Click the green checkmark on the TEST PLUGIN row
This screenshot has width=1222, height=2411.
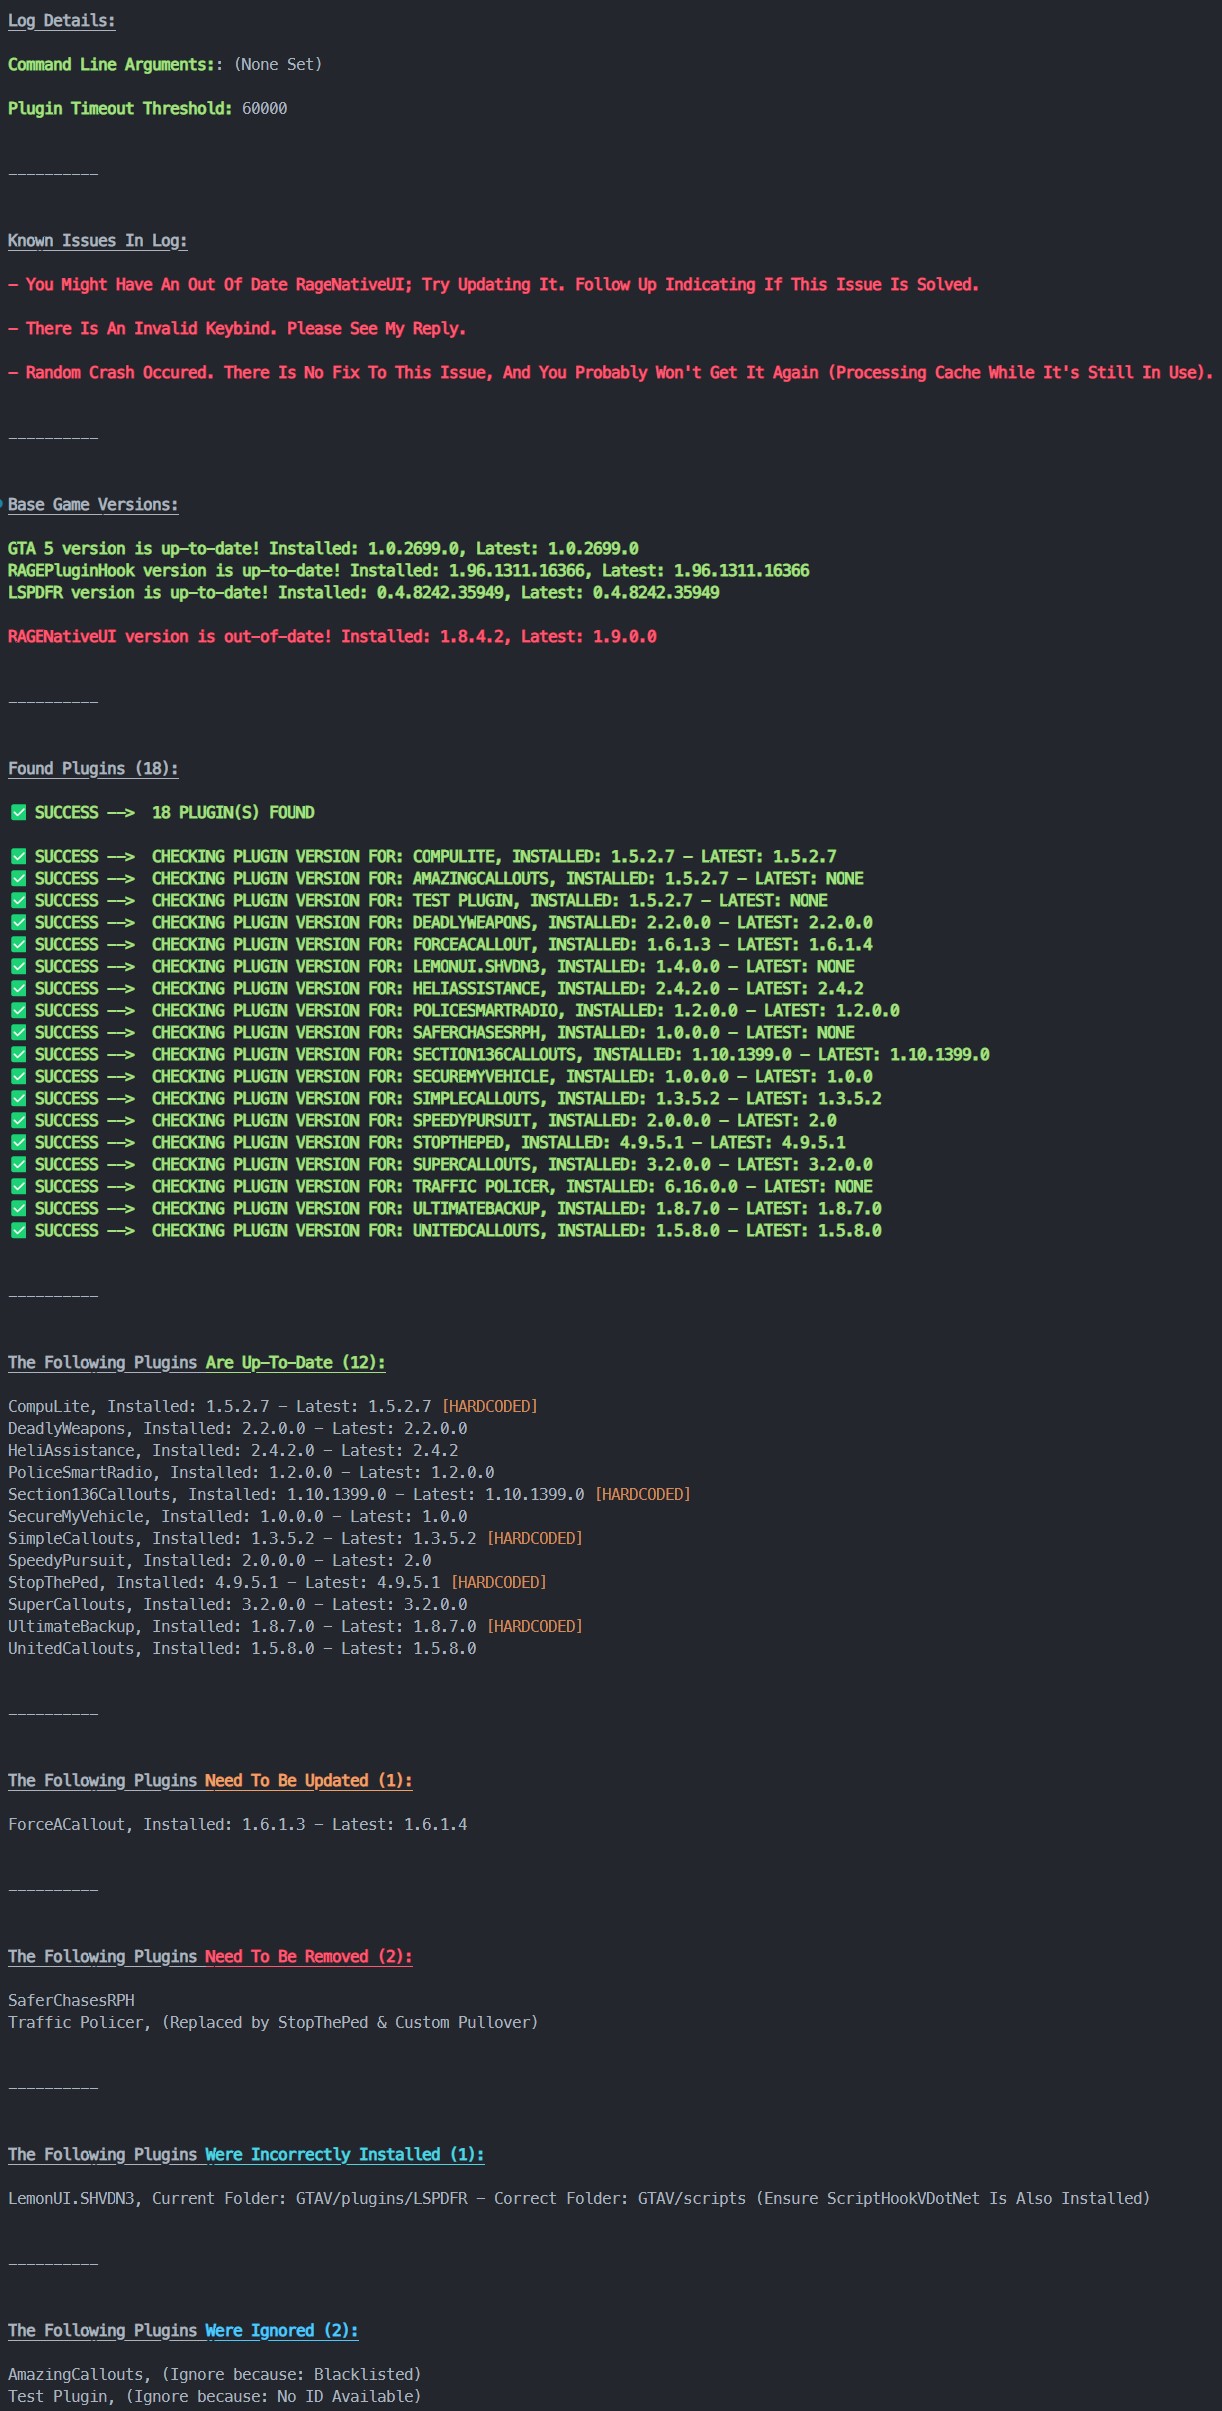(18, 900)
